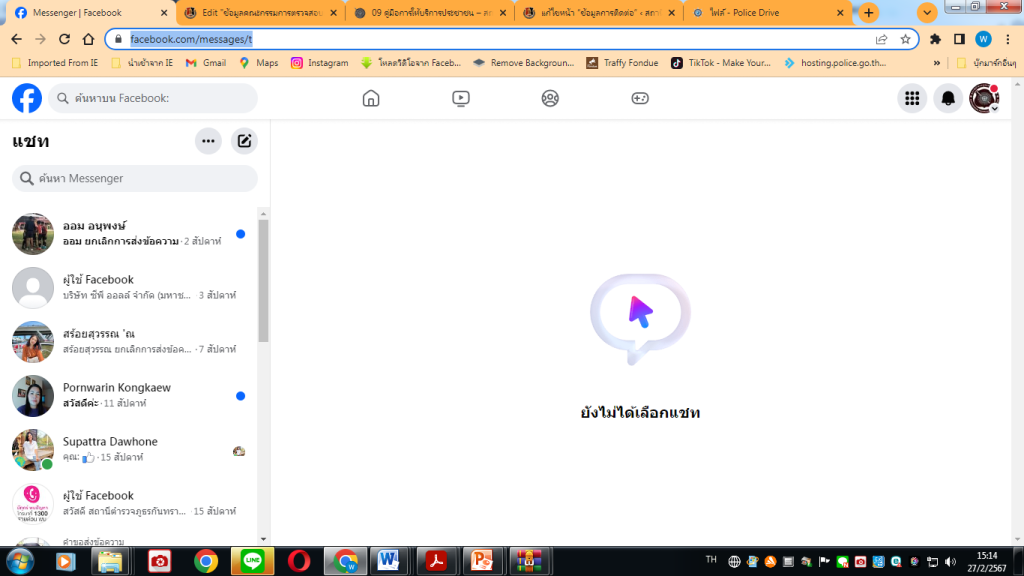
Task: Open the Facebook Home icon
Action: click(x=371, y=98)
